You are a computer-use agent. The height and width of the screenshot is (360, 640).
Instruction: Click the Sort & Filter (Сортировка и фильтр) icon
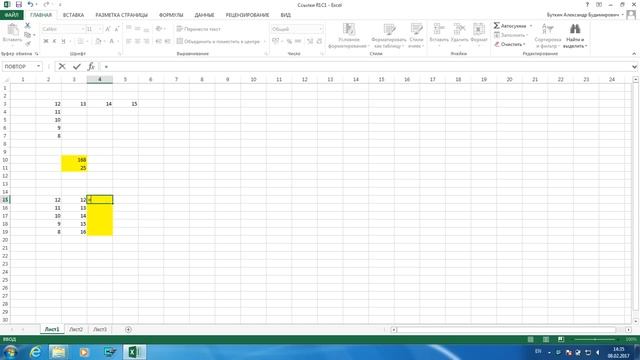pos(547,29)
